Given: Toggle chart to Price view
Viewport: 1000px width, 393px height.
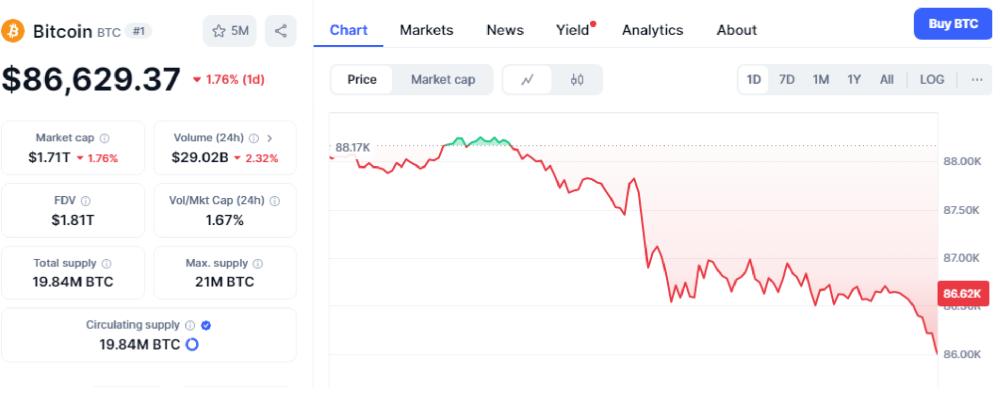Looking at the screenshot, I should [362, 80].
